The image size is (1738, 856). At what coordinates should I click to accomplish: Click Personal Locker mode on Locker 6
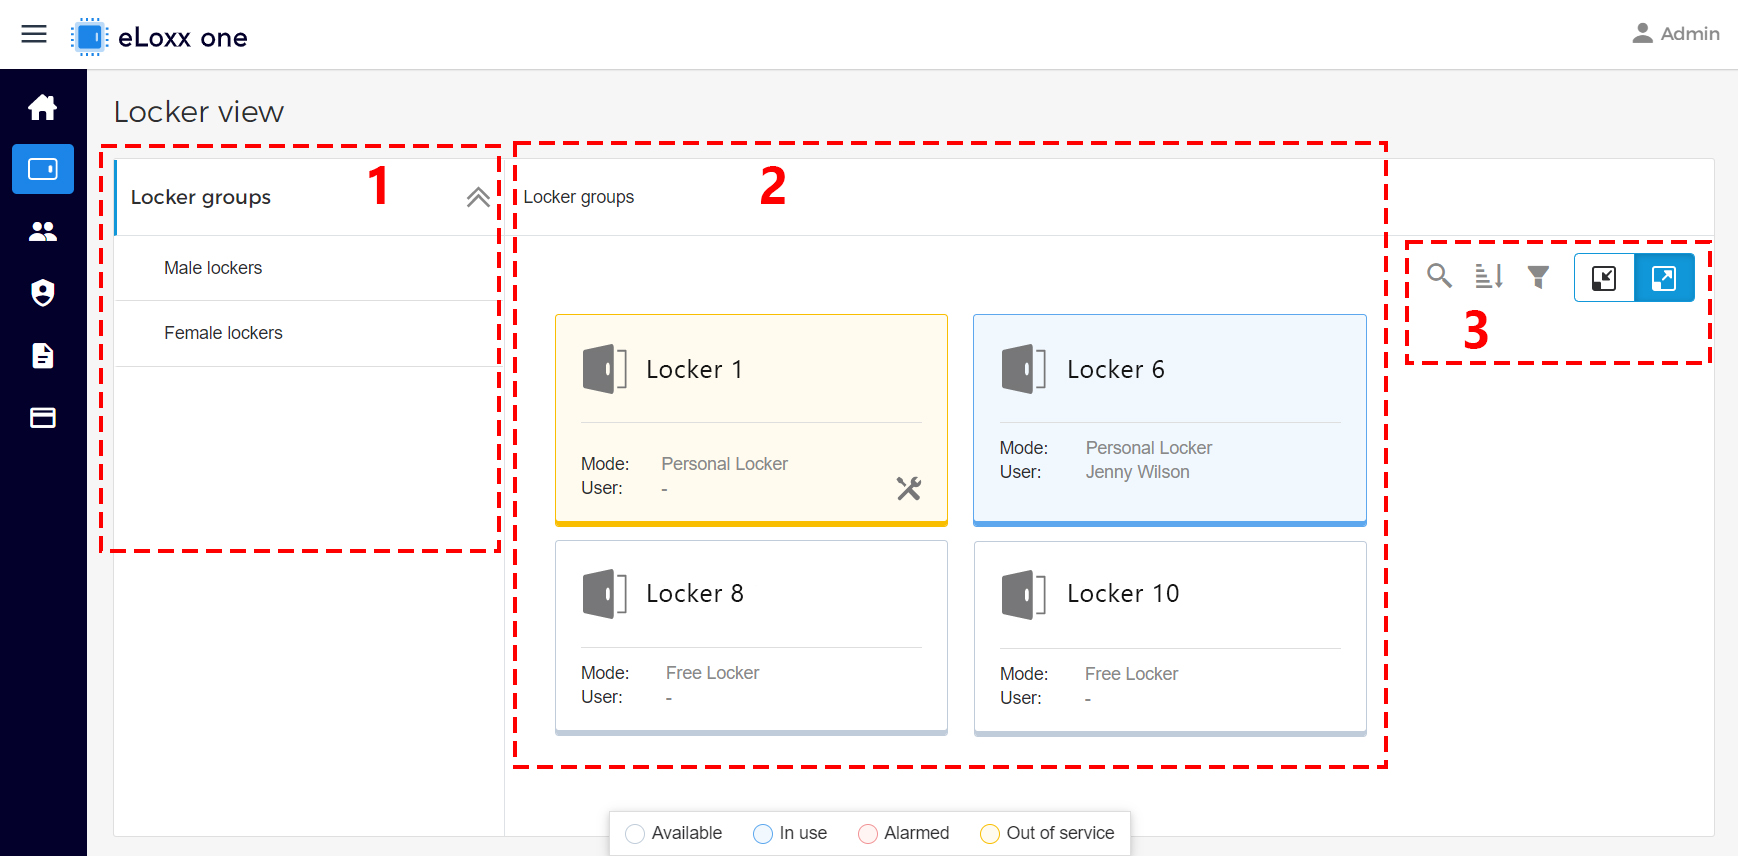click(1149, 448)
